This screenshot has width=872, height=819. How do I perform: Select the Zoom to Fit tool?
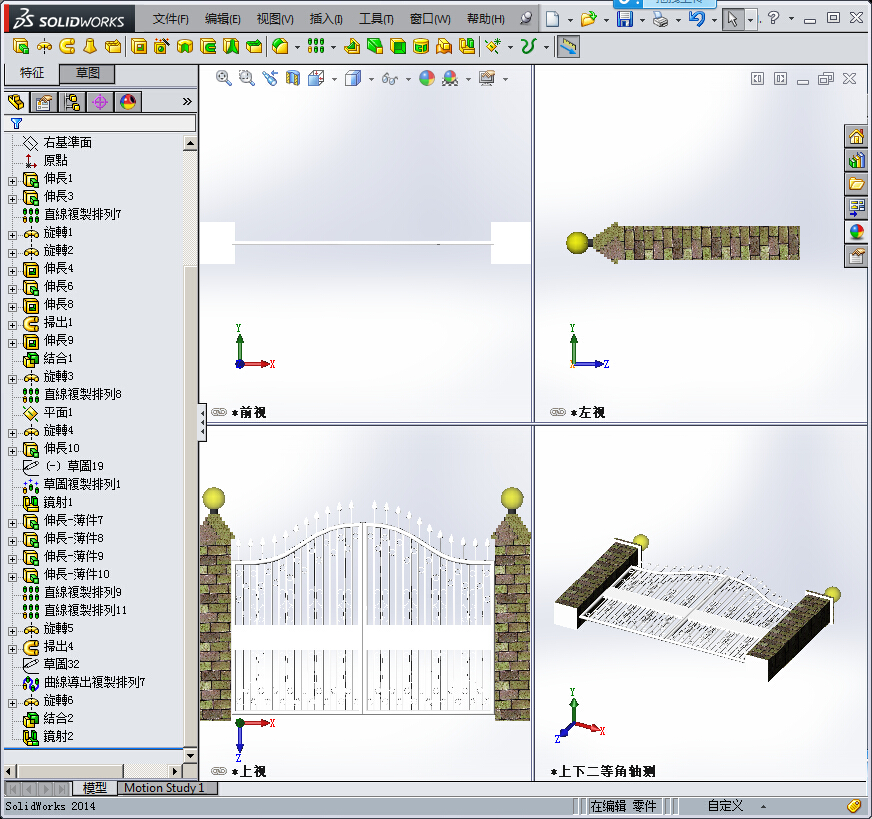tap(222, 79)
